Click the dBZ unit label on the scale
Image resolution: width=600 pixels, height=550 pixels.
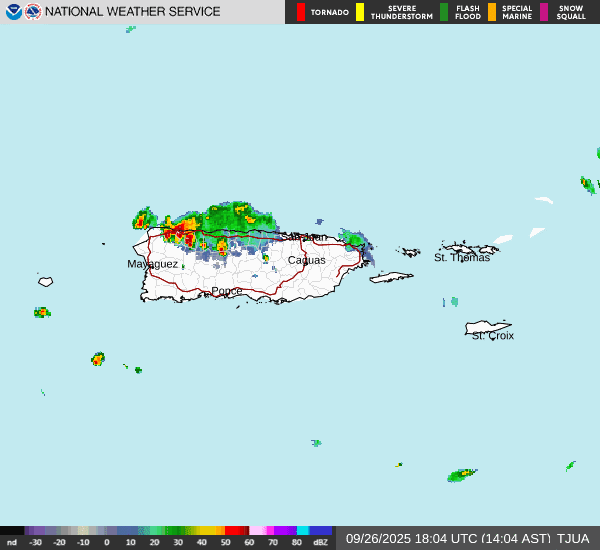[320, 542]
